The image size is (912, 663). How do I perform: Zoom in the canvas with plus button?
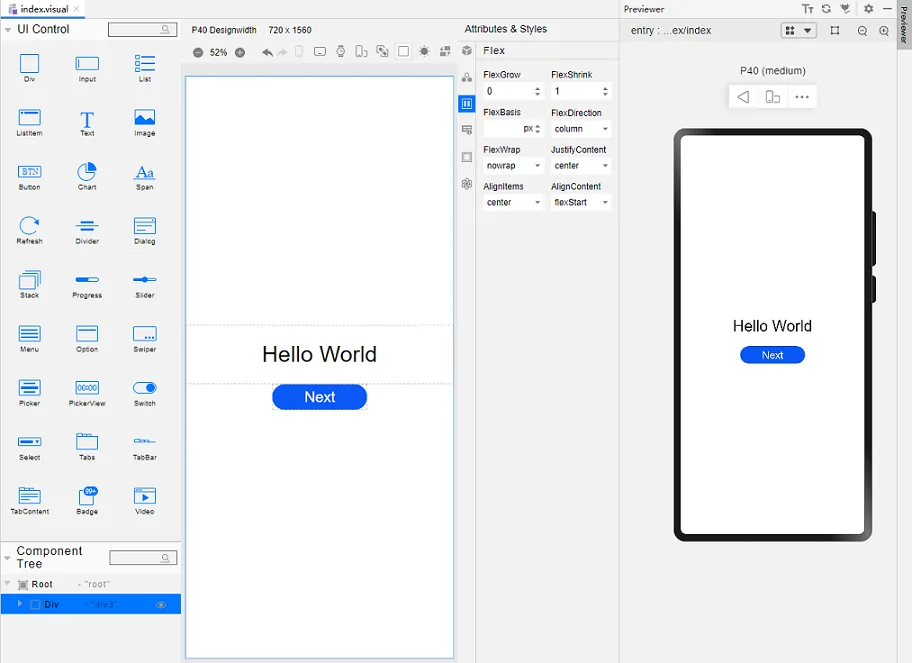tap(240, 52)
